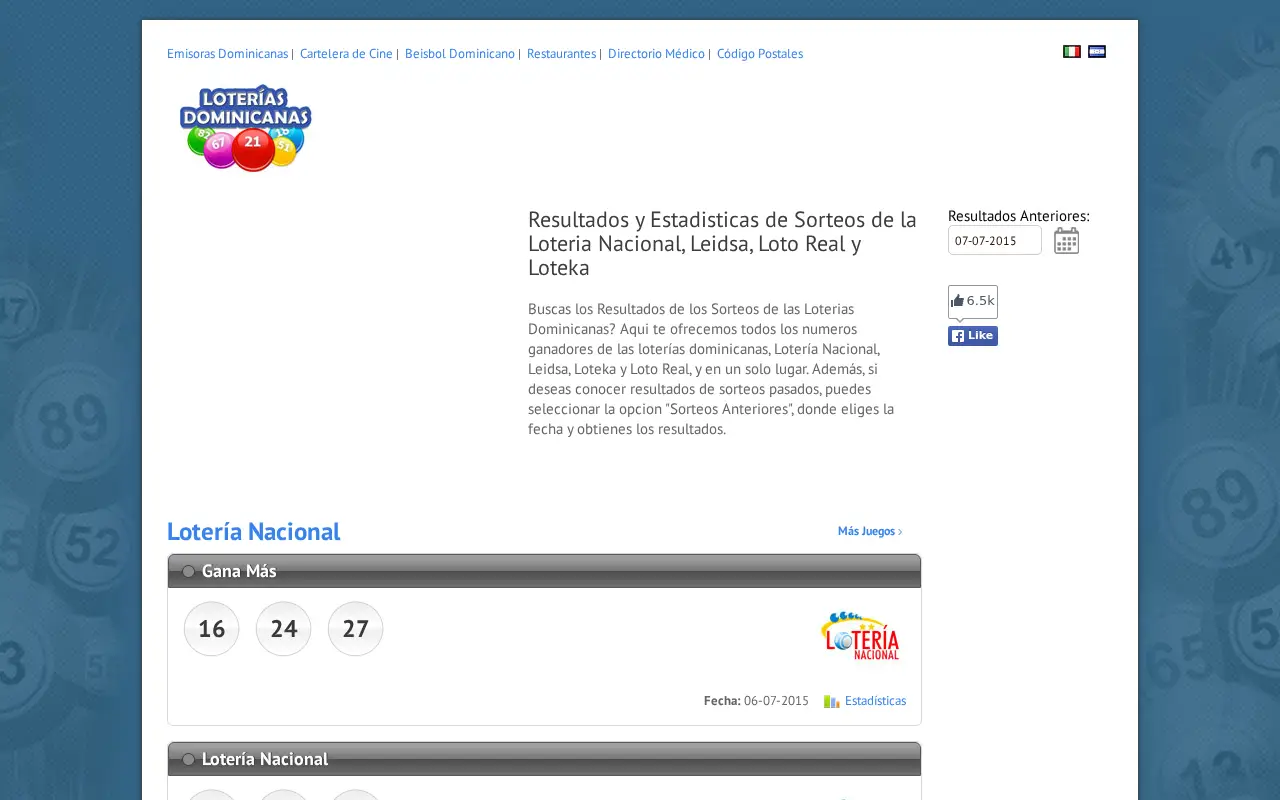Viewport: 1280px width, 800px height.
Task: Open Más Juegos link
Action: point(870,531)
